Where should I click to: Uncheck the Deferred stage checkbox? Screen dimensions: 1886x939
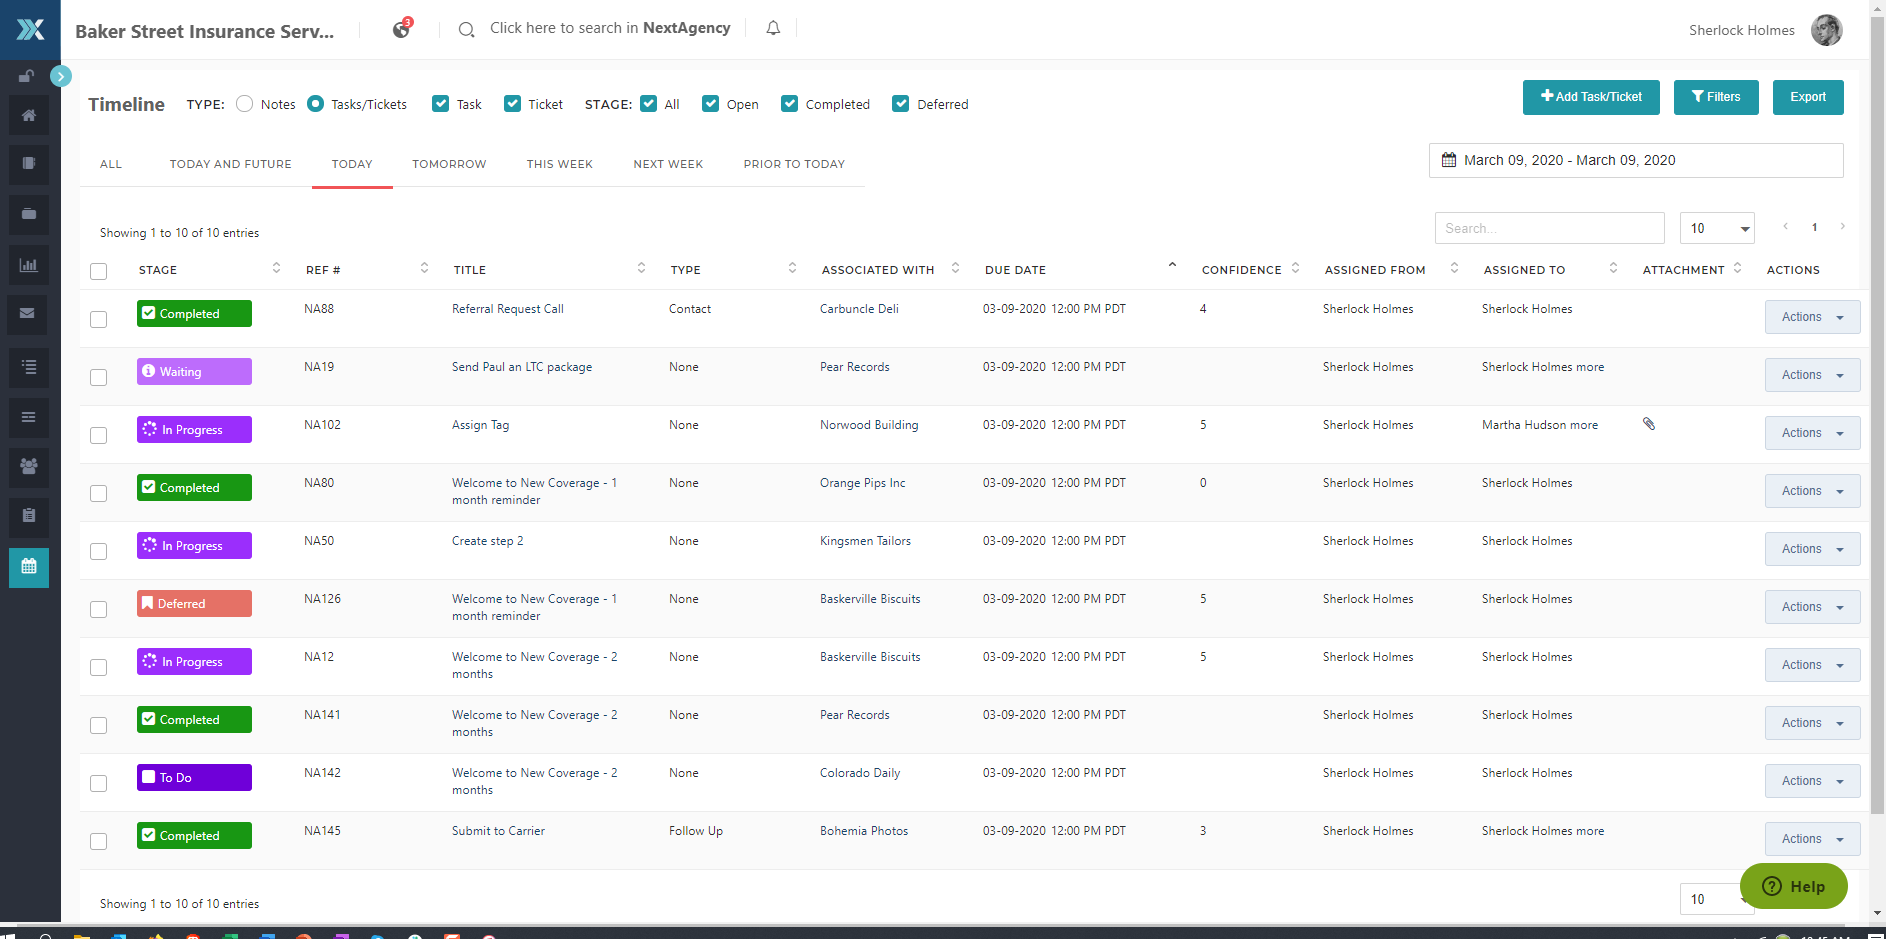point(901,104)
